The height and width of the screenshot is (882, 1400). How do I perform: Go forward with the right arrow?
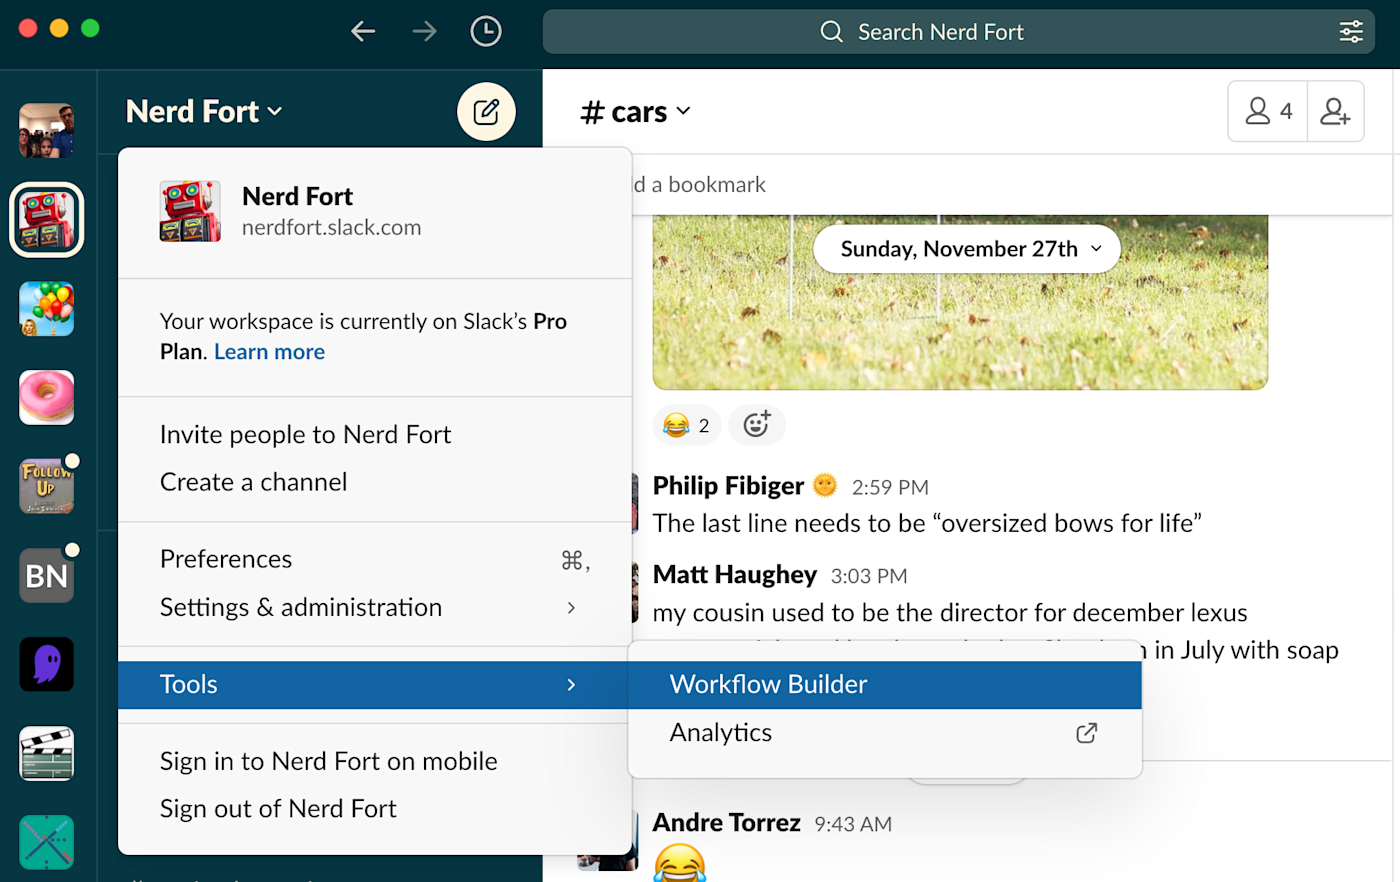[425, 32]
